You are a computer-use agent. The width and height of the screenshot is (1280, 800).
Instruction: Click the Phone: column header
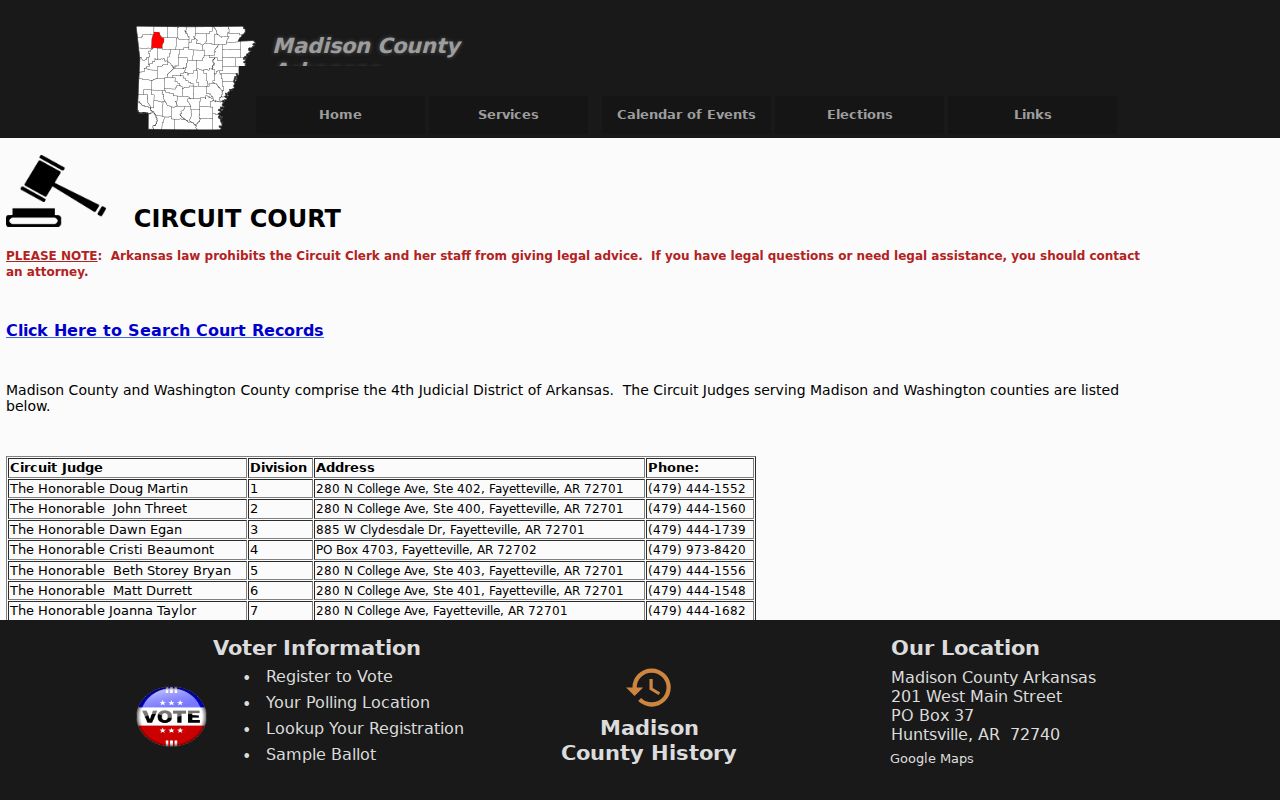(x=700, y=467)
